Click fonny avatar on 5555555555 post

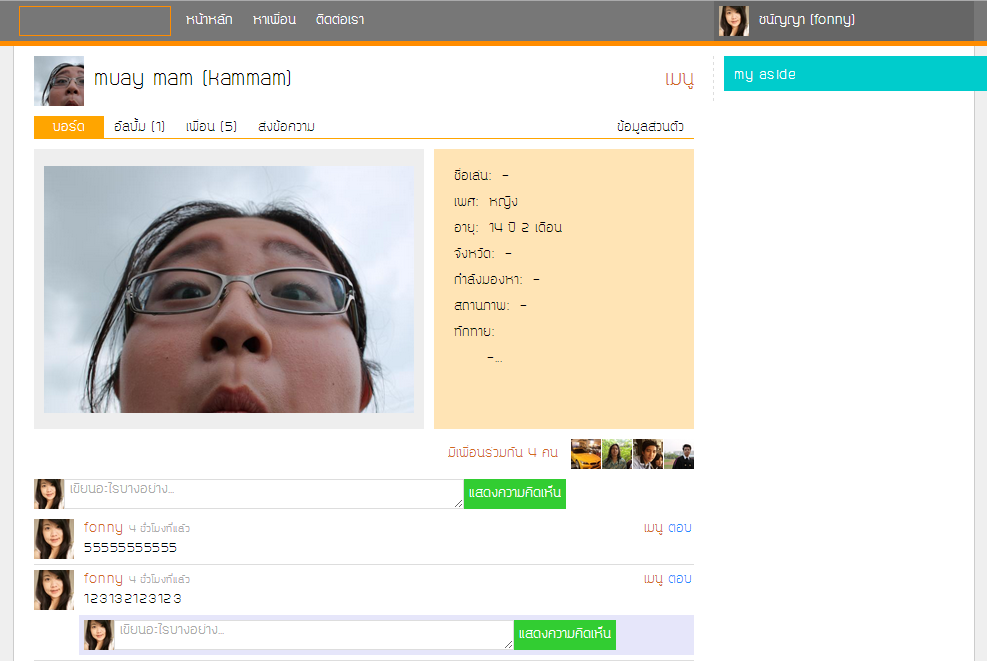tap(54, 539)
